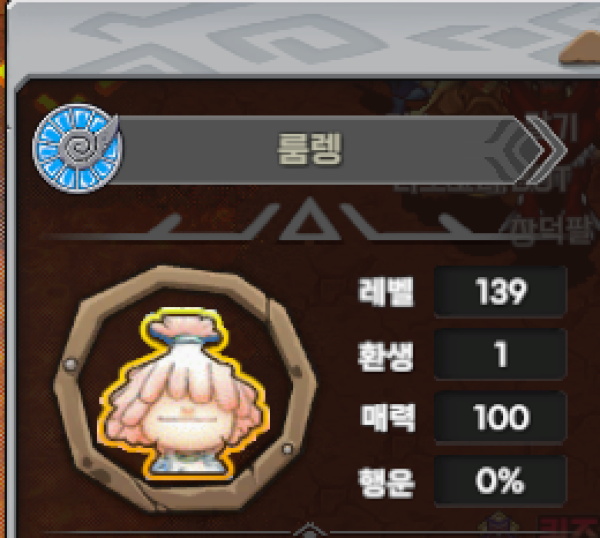Click the 매력 stat label
This screenshot has height=538, width=600.
coord(387,417)
